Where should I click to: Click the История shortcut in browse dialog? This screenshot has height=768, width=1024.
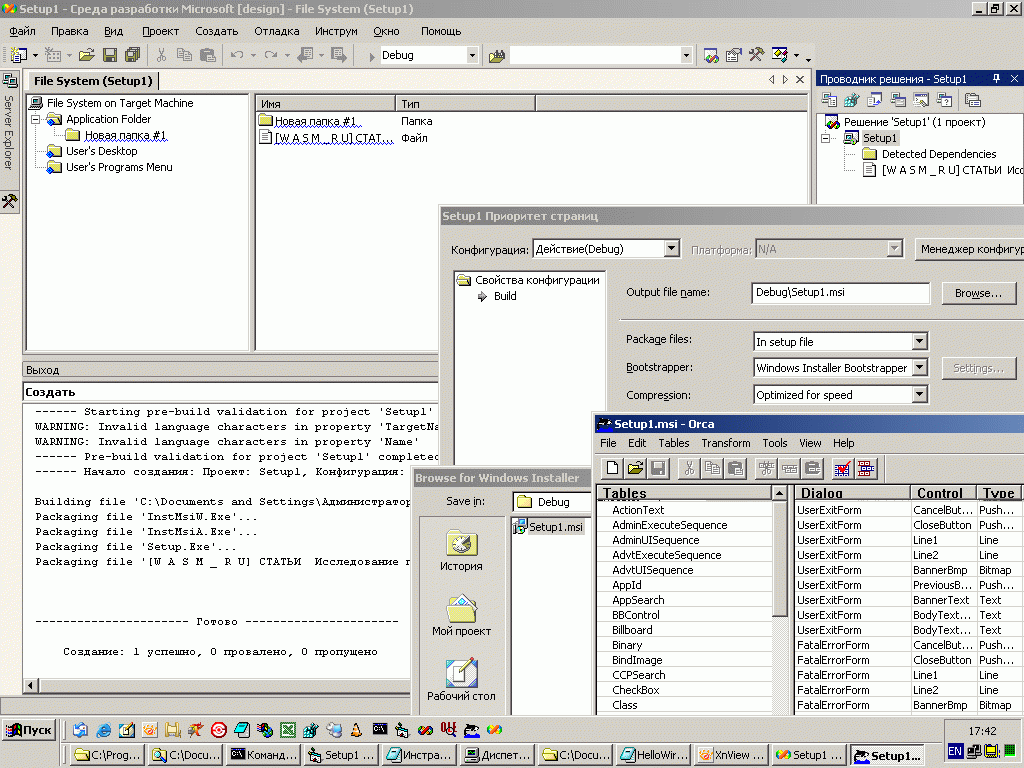pos(461,551)
